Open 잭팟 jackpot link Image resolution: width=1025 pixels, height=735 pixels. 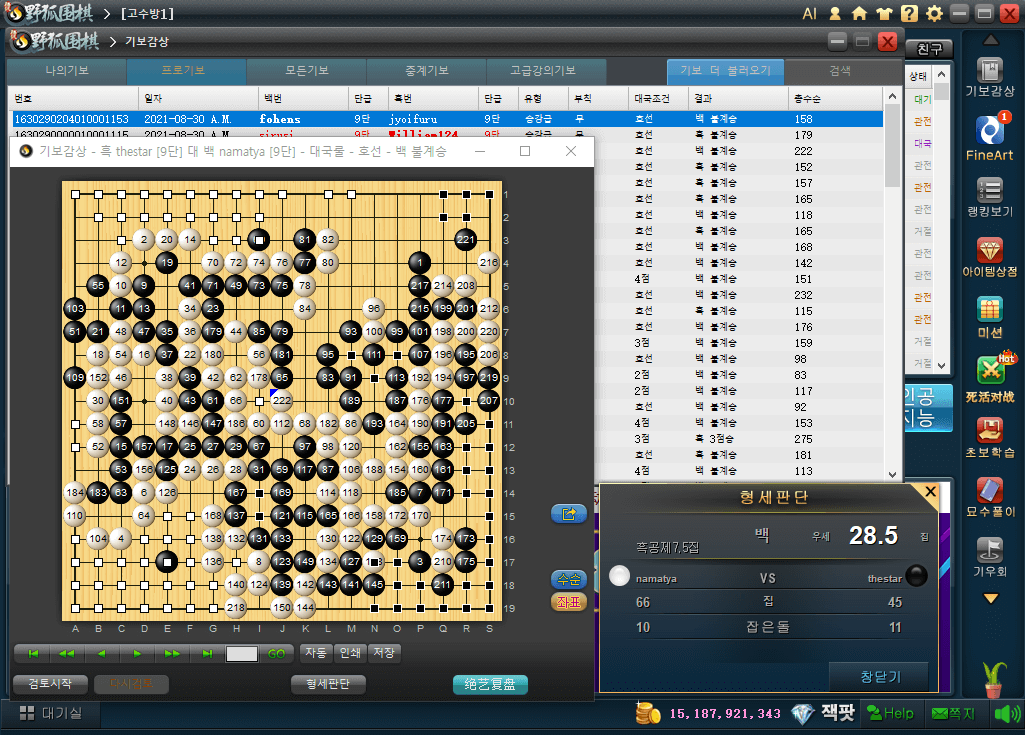coord(838,713)
